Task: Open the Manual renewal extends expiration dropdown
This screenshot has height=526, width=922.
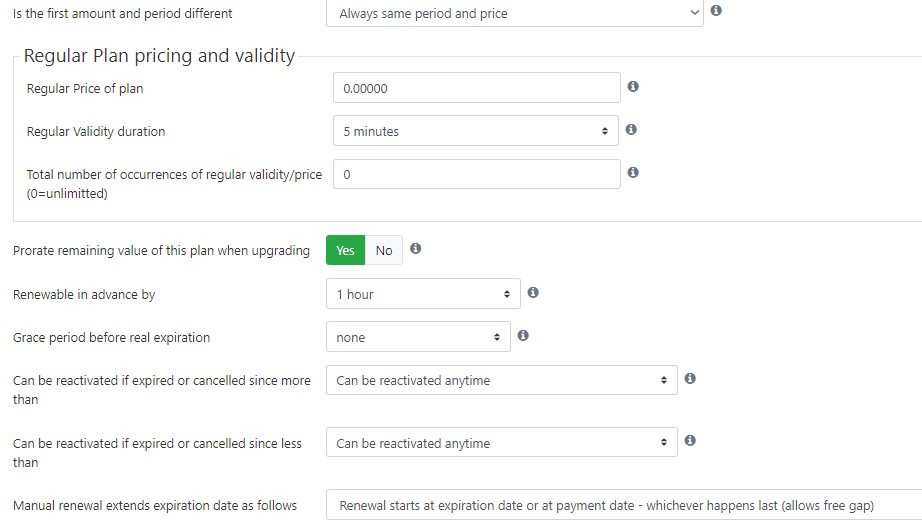Action: (x=624, y=505)
